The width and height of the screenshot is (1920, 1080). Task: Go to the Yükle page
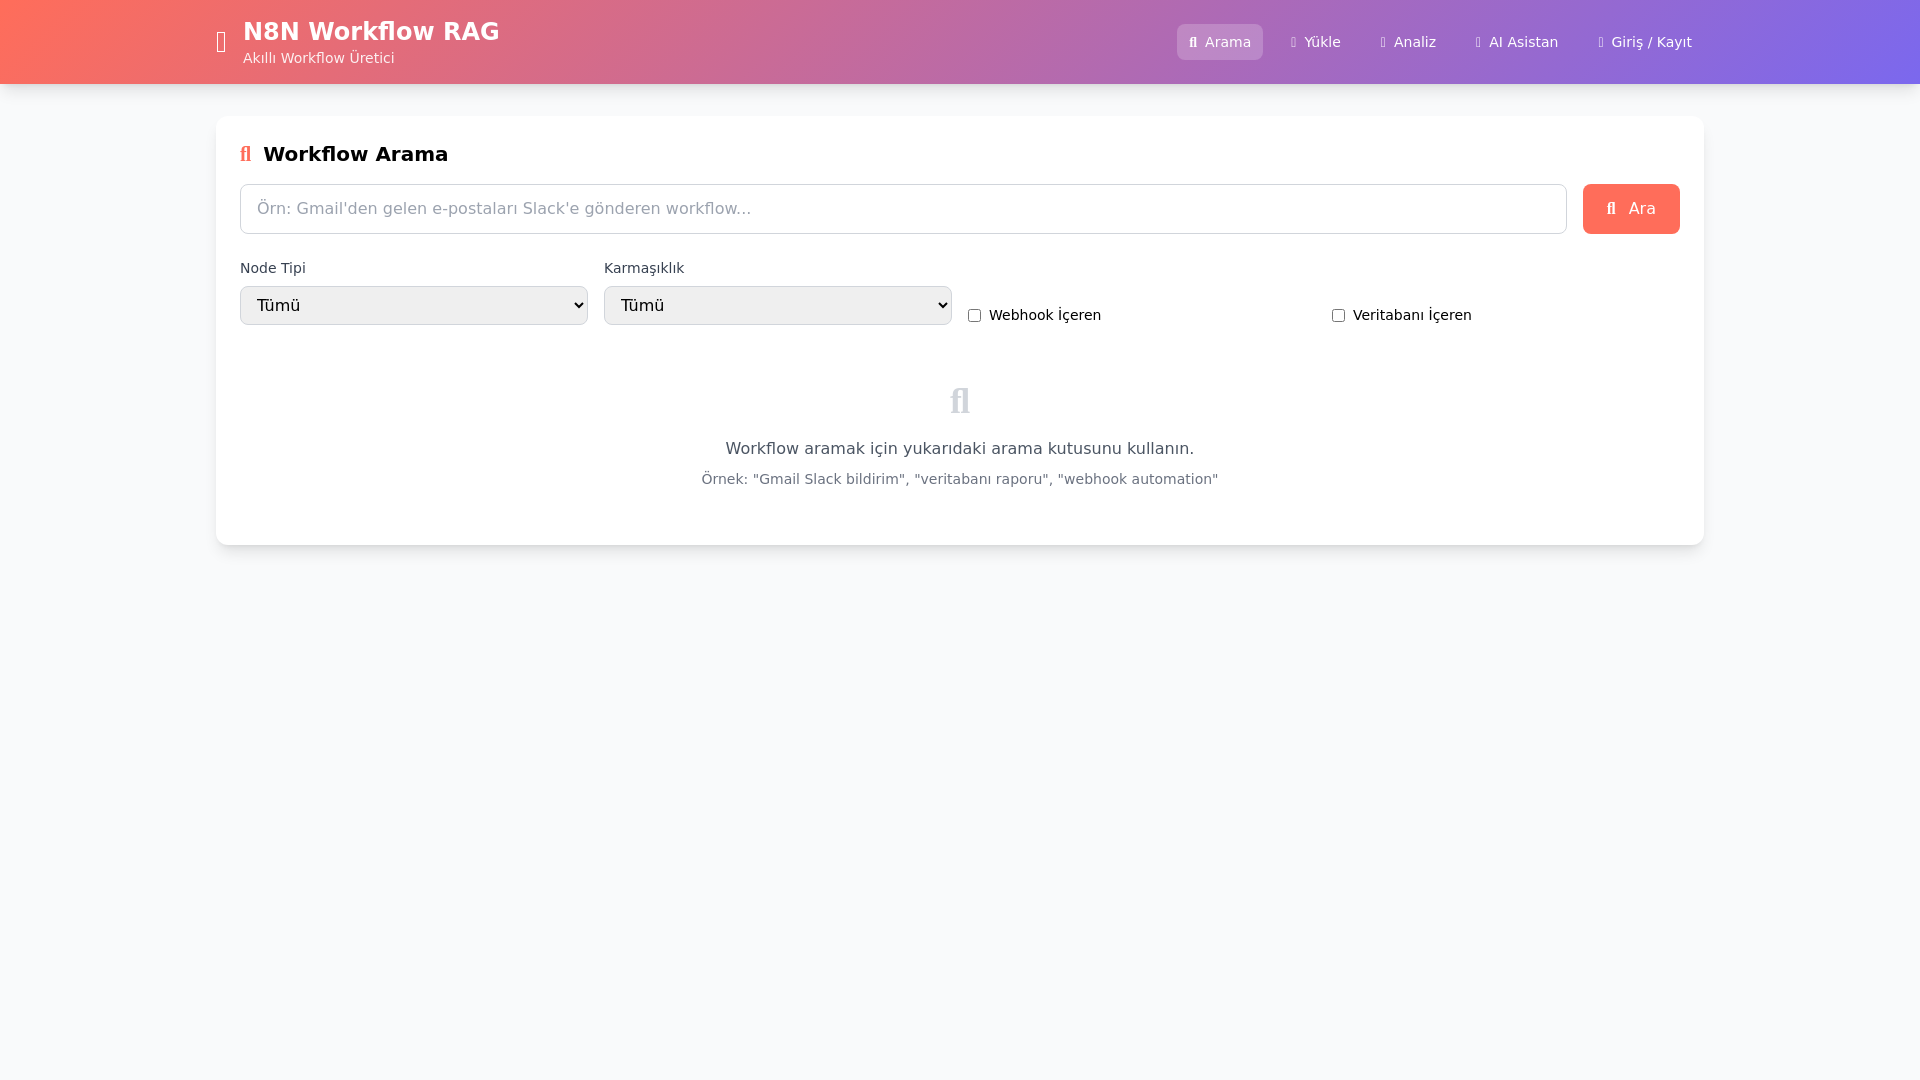pos(1315,42)
